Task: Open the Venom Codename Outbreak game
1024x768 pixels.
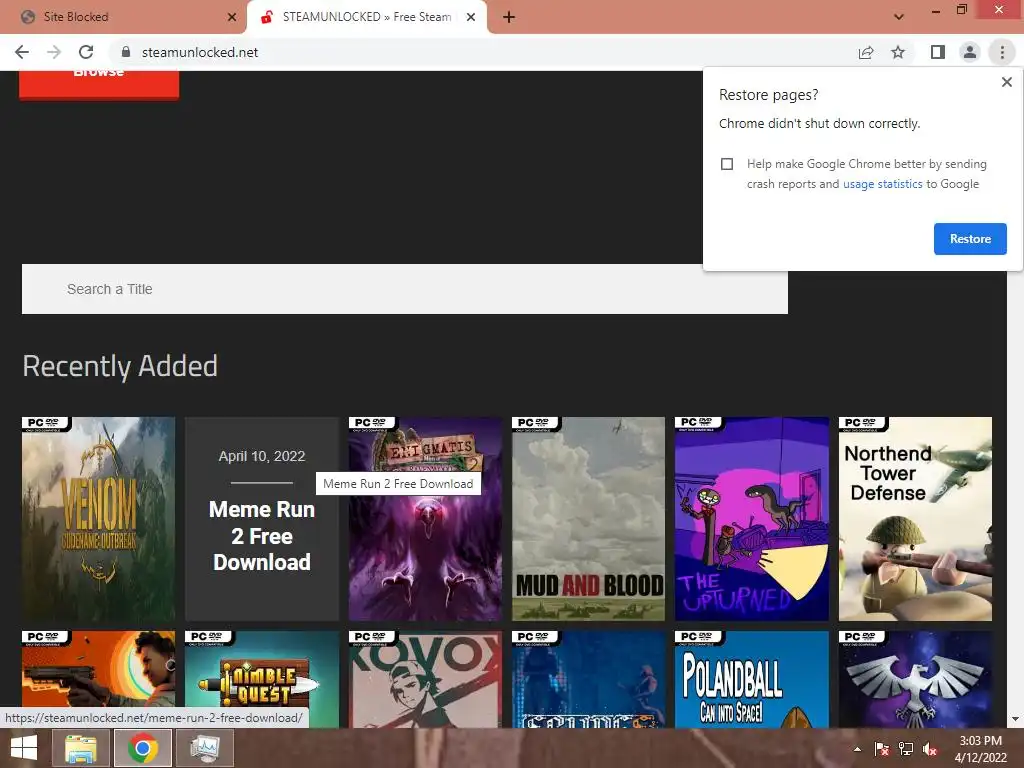Action: pos(98,519)
